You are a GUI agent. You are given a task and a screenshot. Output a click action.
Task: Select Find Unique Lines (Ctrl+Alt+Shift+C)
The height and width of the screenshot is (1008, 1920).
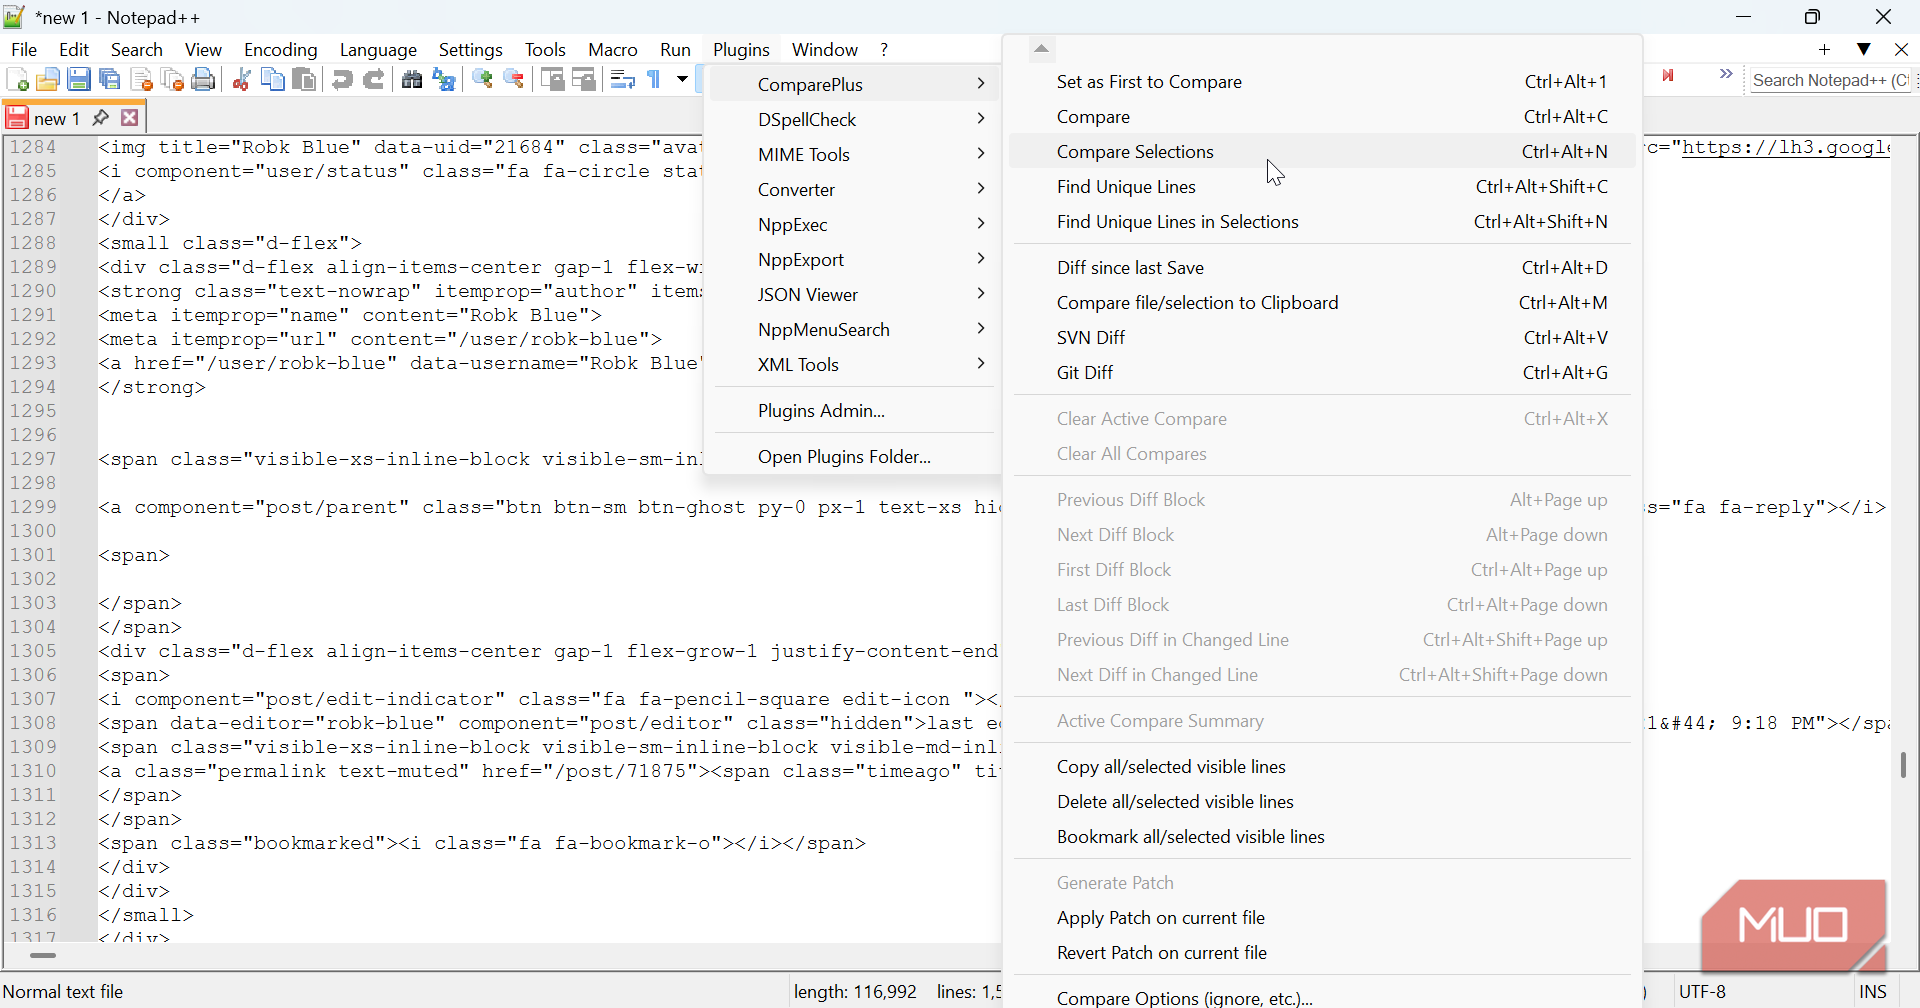pyautogui.click(x=1323, y=187)
